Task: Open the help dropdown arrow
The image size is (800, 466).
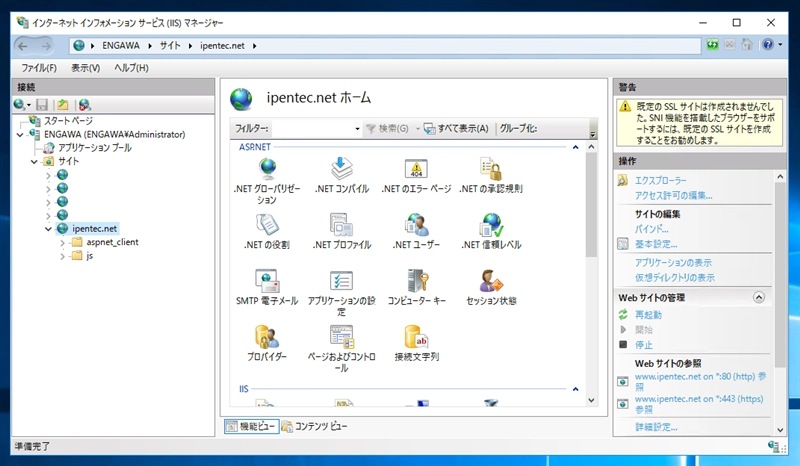Action: coord(780,45)
